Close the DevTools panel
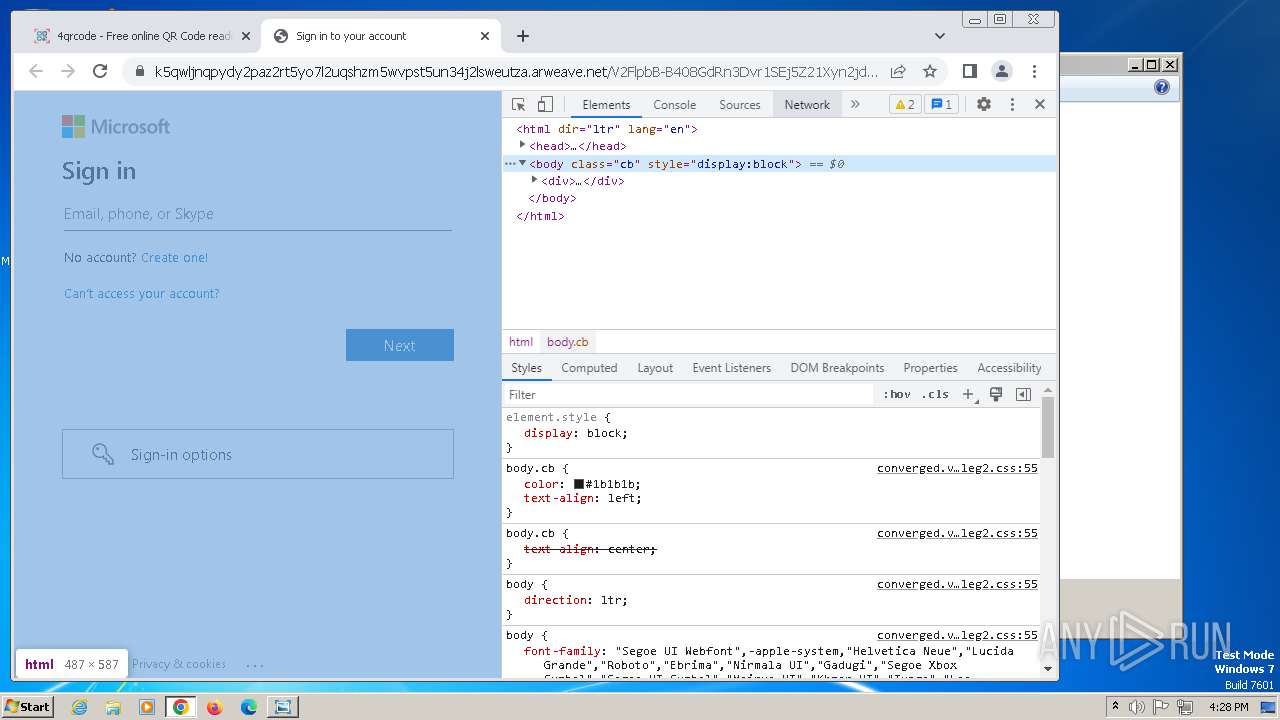The width and height of the screenshot is (1280, 720). (x=1039, y=104)
